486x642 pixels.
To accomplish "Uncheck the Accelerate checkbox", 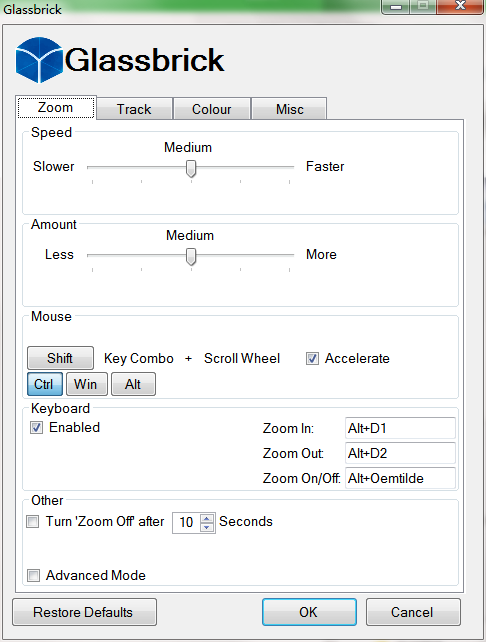I will pyautogui.click(x=312, y=359).
